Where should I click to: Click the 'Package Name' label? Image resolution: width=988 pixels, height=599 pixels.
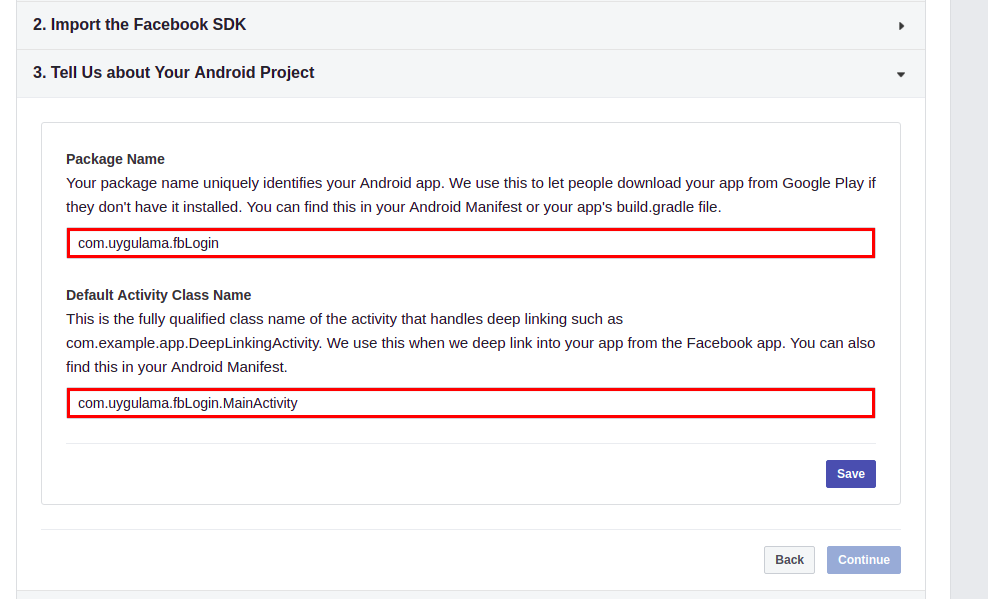click(x=115, y=159)
